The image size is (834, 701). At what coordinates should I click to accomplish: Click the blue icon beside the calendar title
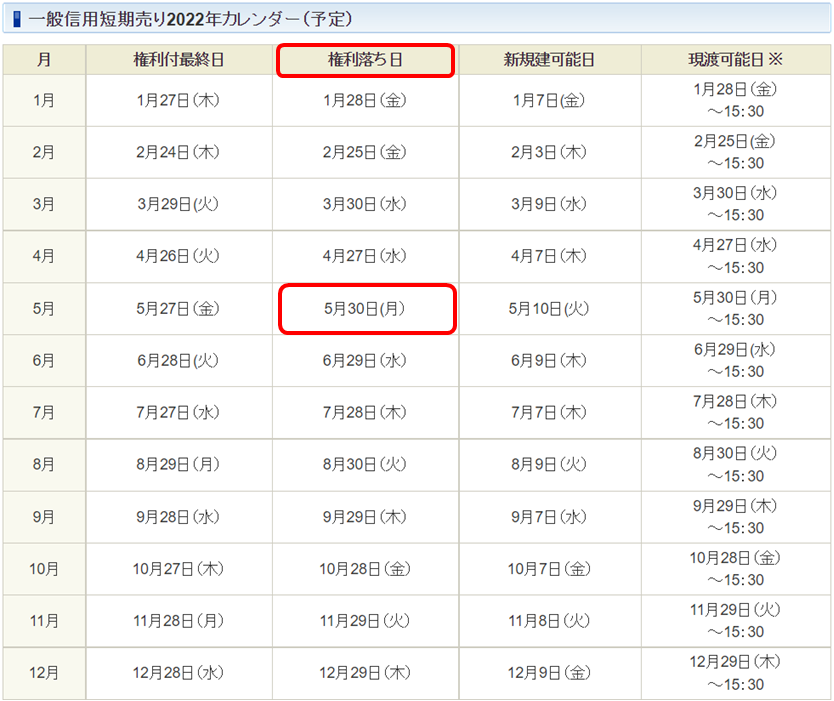coord(17,19)
